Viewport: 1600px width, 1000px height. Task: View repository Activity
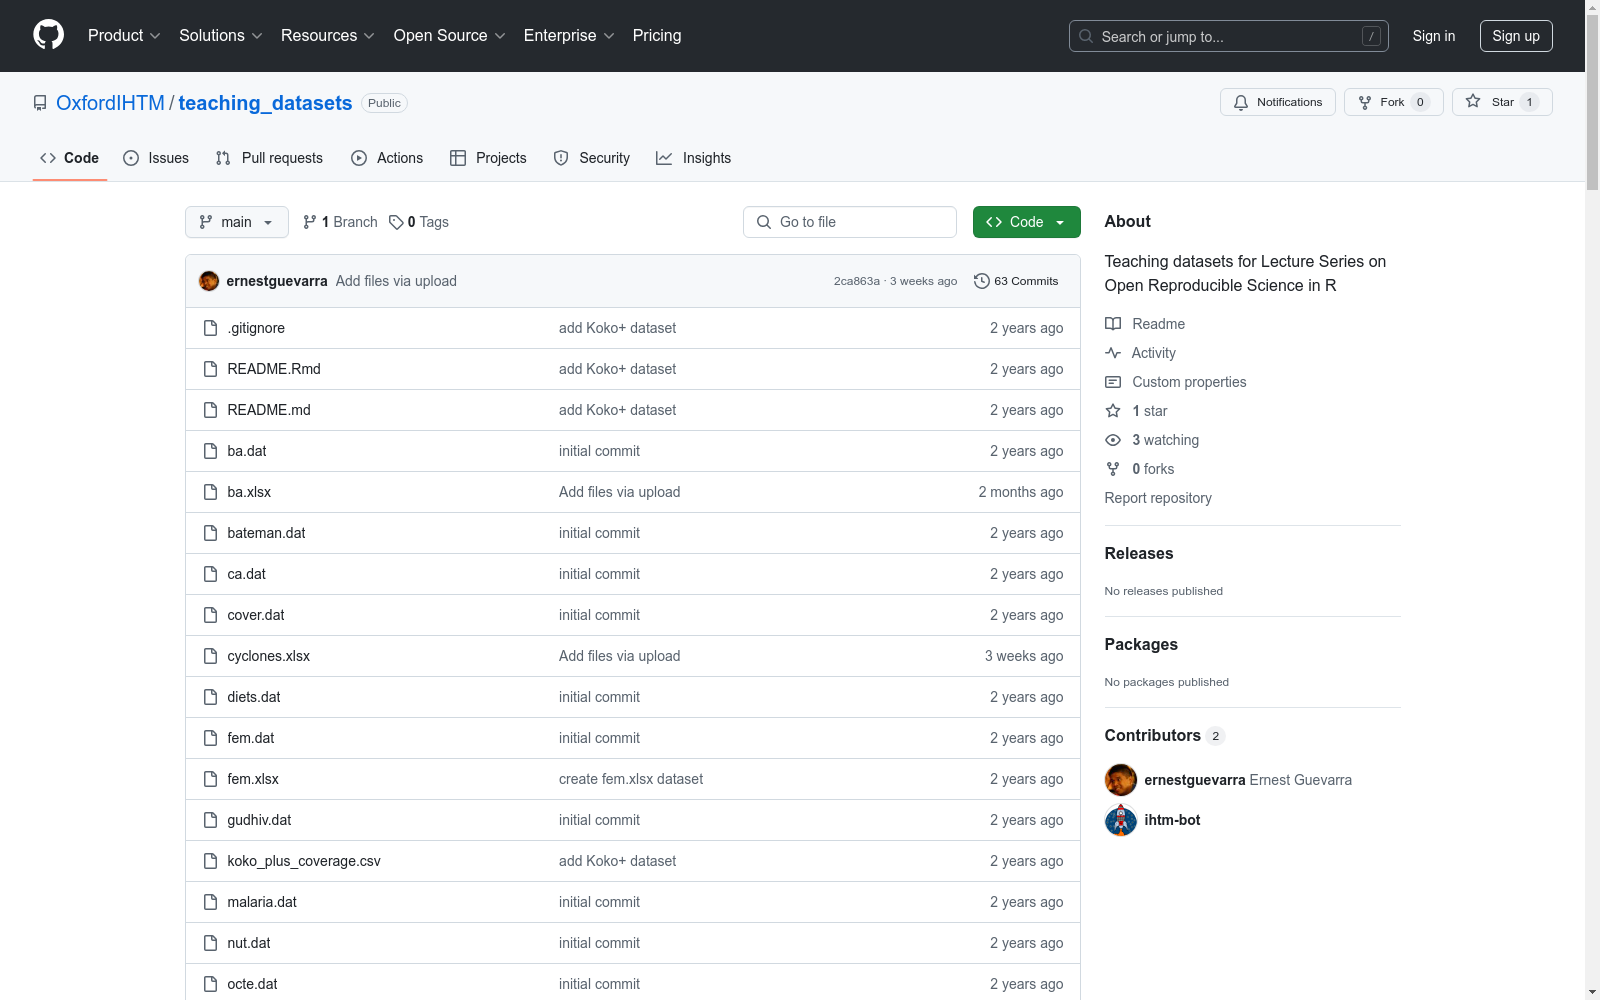(x=1140, y=353)
